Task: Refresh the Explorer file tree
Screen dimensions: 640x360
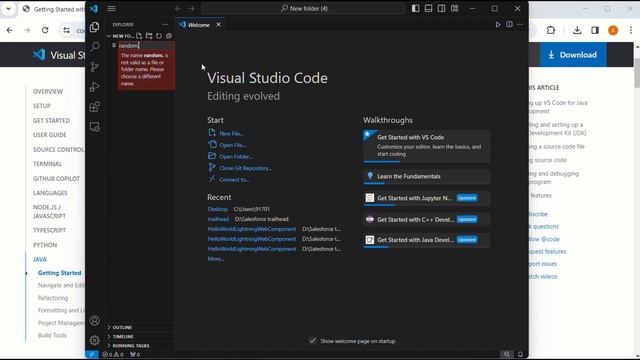Action: 159,36
